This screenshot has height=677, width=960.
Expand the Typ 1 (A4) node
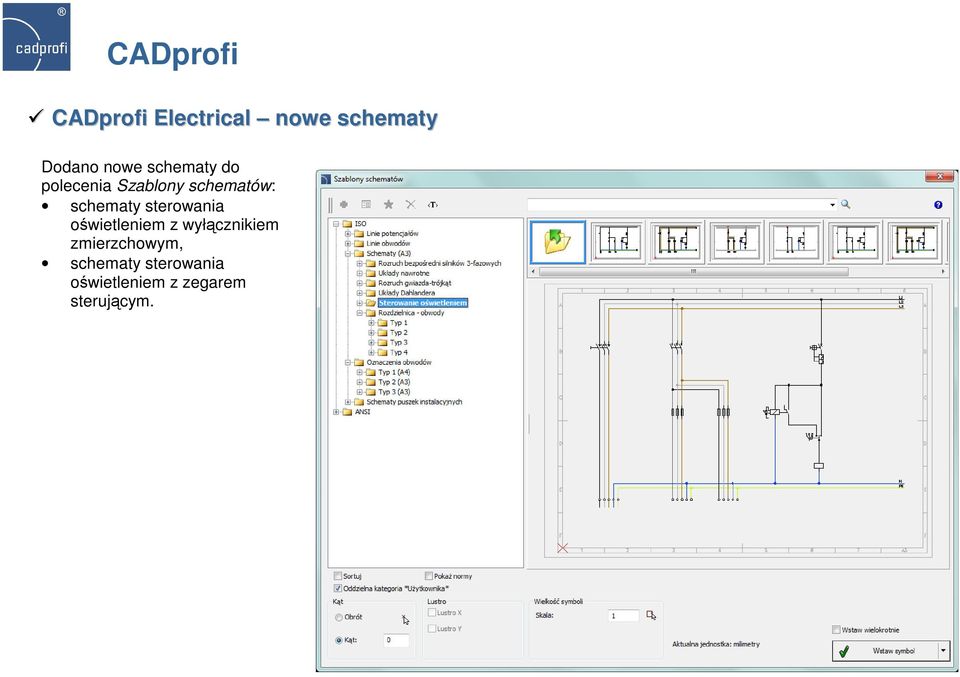(360, 372)
